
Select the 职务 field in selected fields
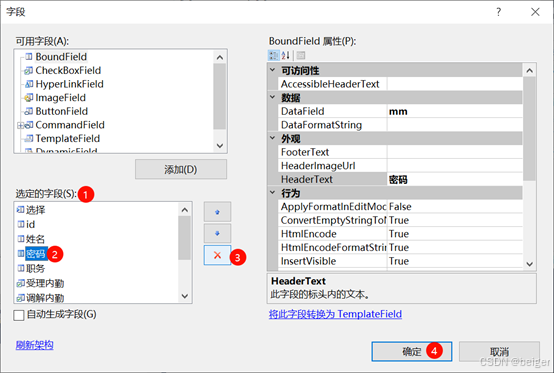35,268
